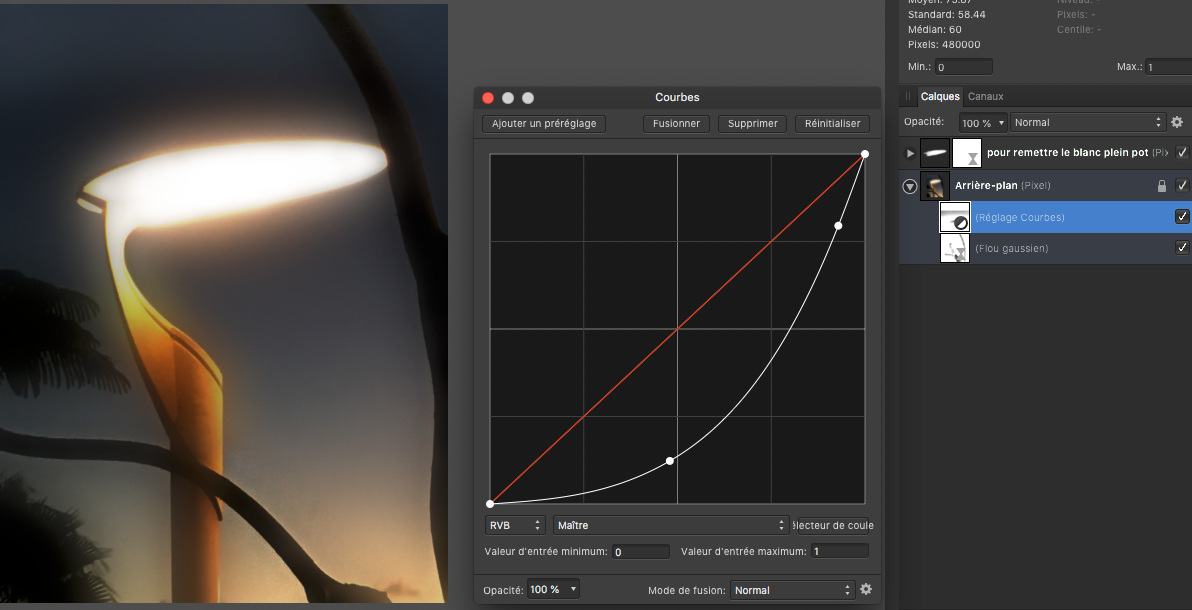This screenshot has height=610, width=1192.
Task: Click lock icon on Arrière-plan layer
Action: pos(1162,186)
